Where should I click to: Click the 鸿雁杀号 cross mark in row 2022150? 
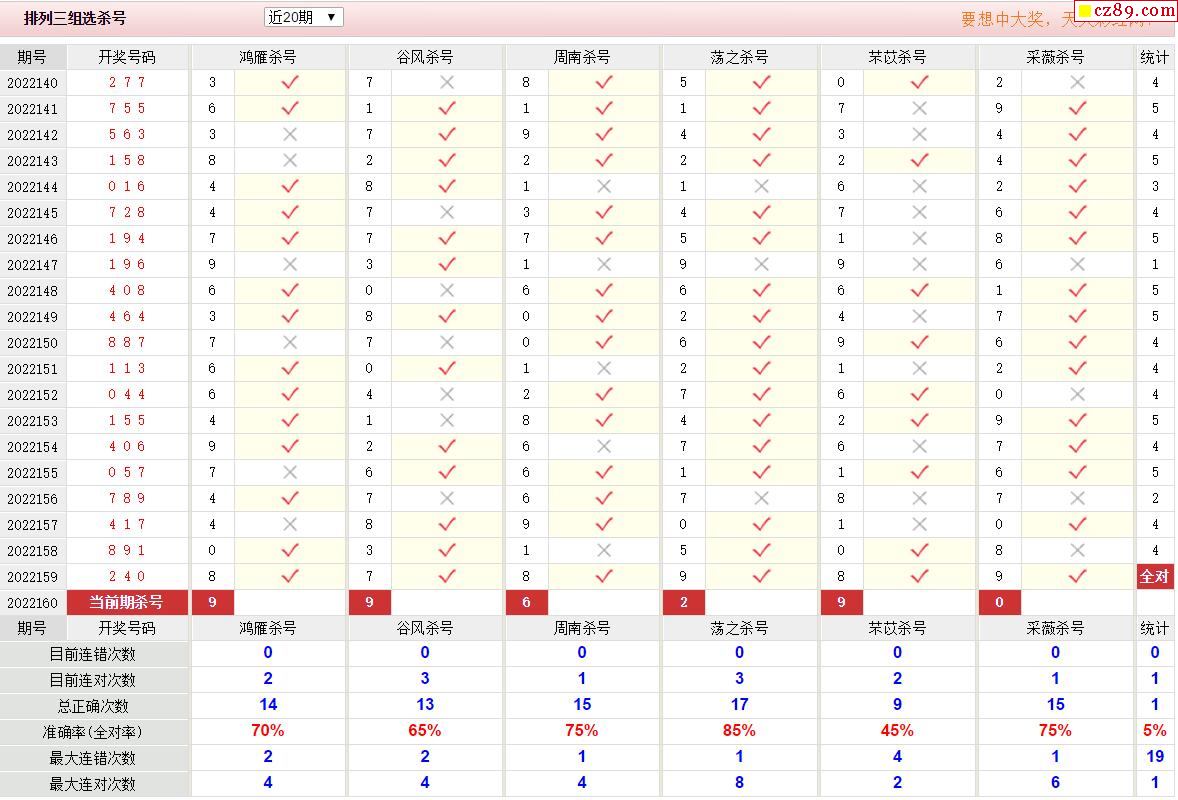point(290,343)
